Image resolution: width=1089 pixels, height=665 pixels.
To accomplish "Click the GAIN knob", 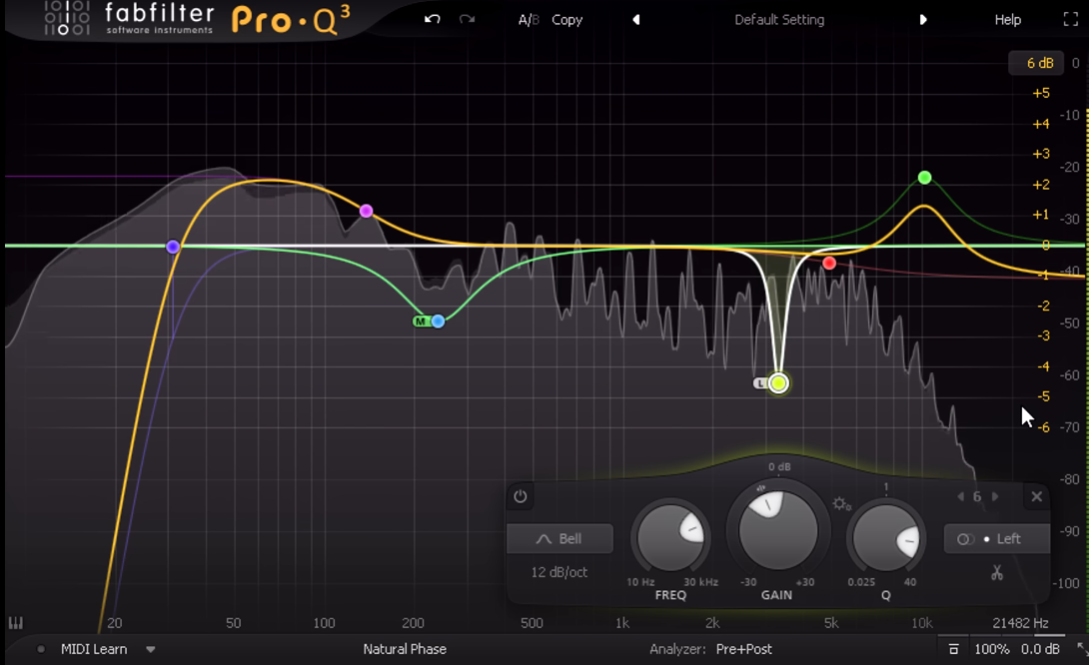I will 778,529.
